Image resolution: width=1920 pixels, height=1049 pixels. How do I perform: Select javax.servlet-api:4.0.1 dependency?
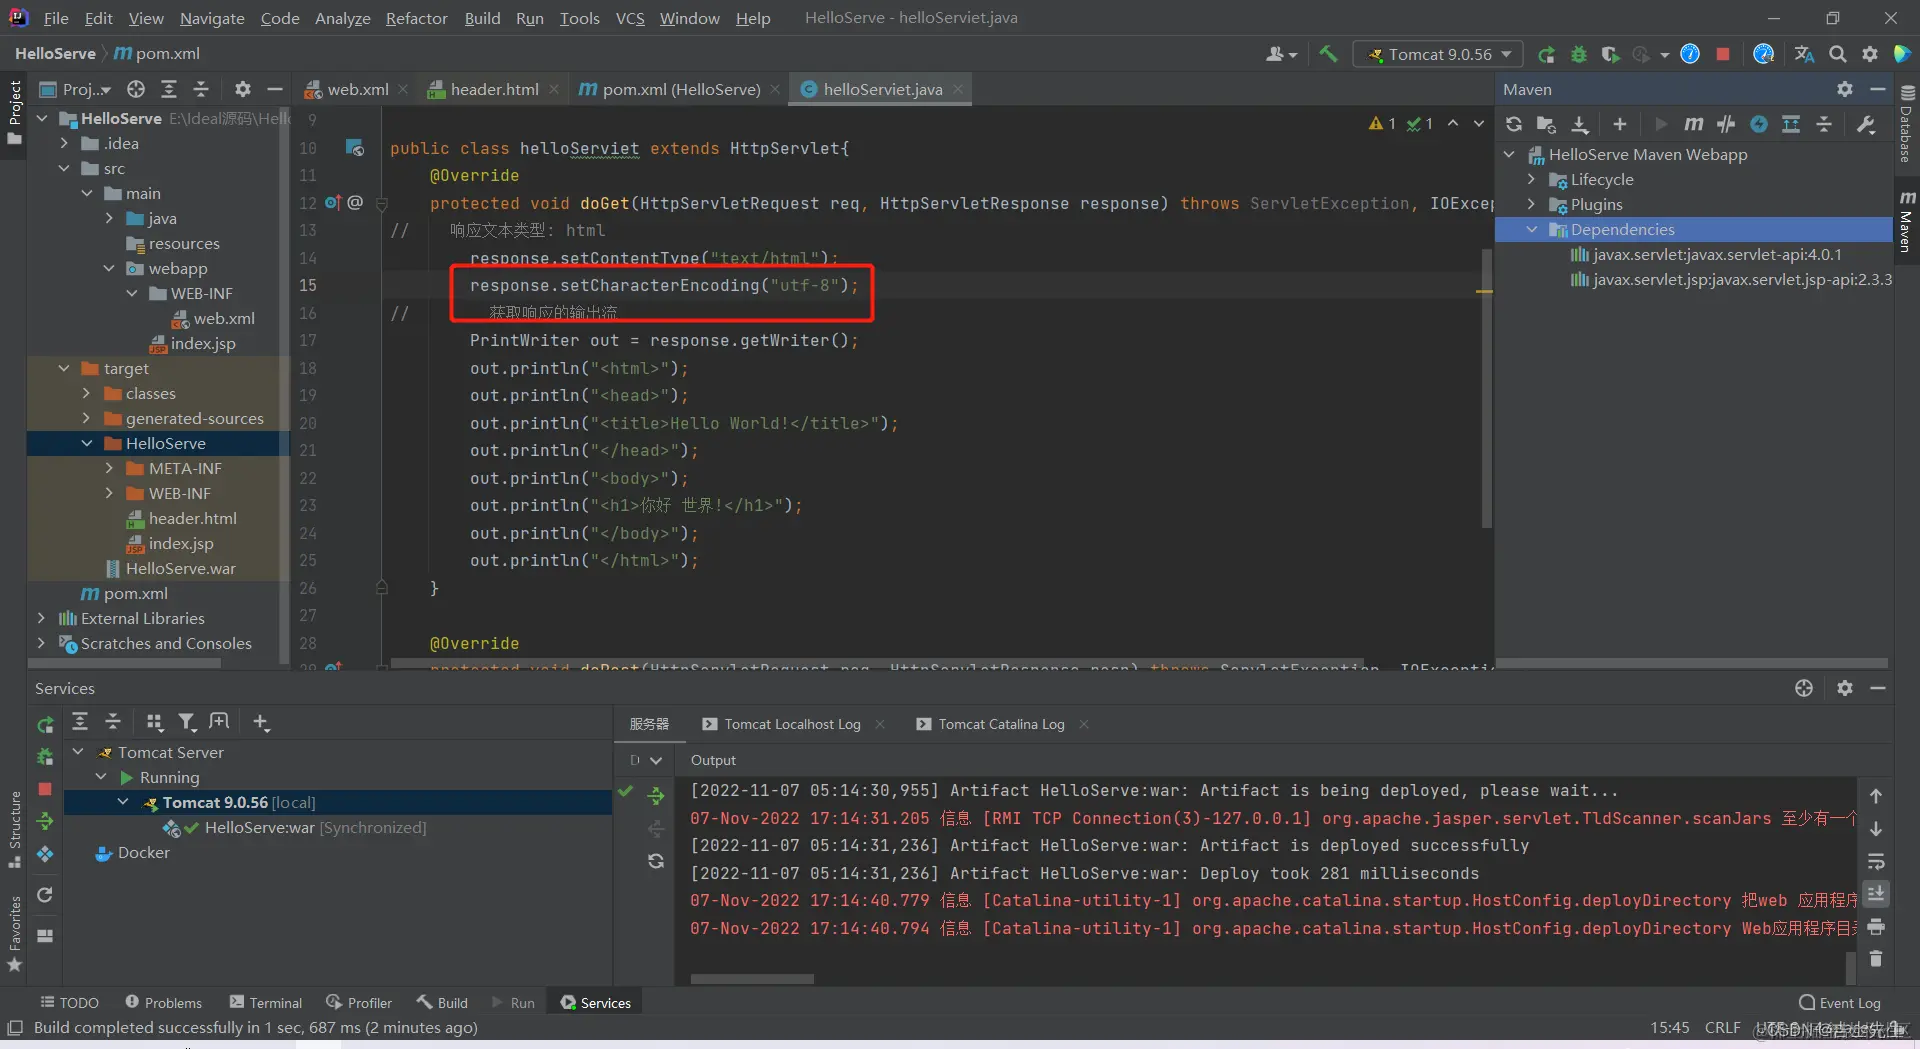click(x=1717, y=254)
